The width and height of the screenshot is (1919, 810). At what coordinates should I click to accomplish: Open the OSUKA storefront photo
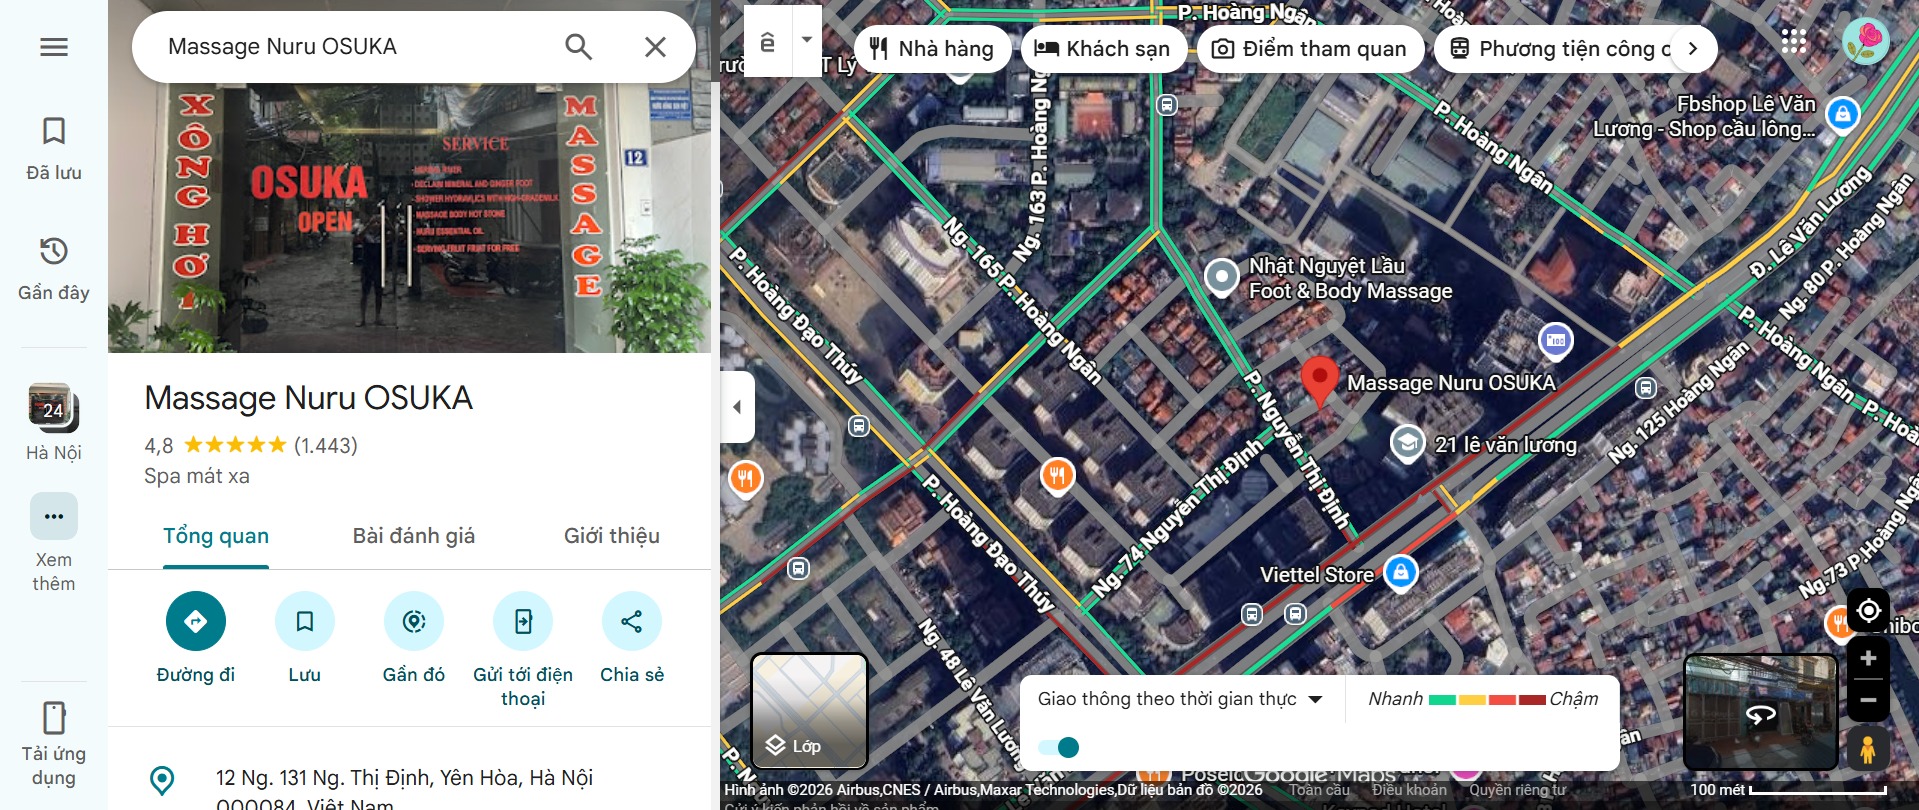click(410, 218)
